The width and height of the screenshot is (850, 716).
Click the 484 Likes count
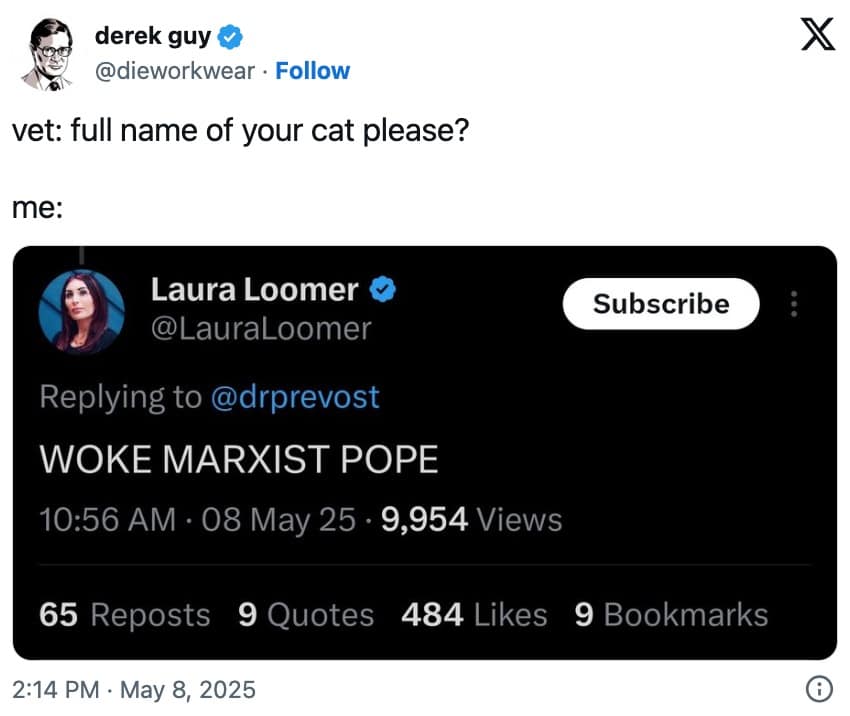tap(474, 615)
